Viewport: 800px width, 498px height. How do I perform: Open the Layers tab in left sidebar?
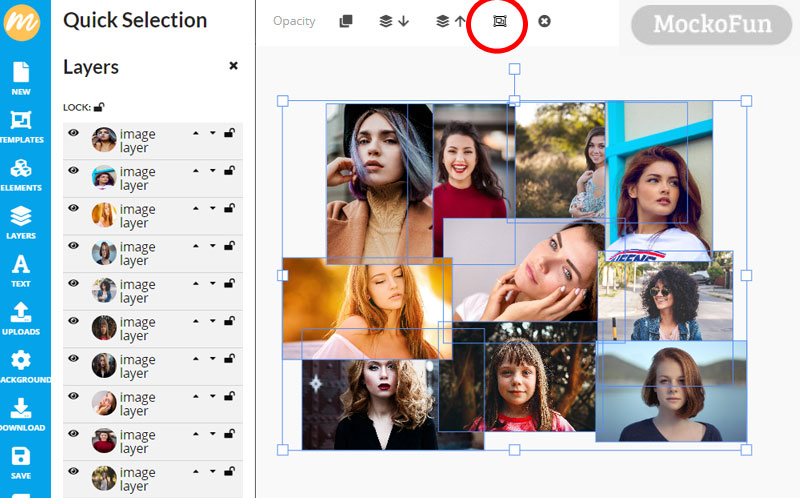tap(21, 223)
